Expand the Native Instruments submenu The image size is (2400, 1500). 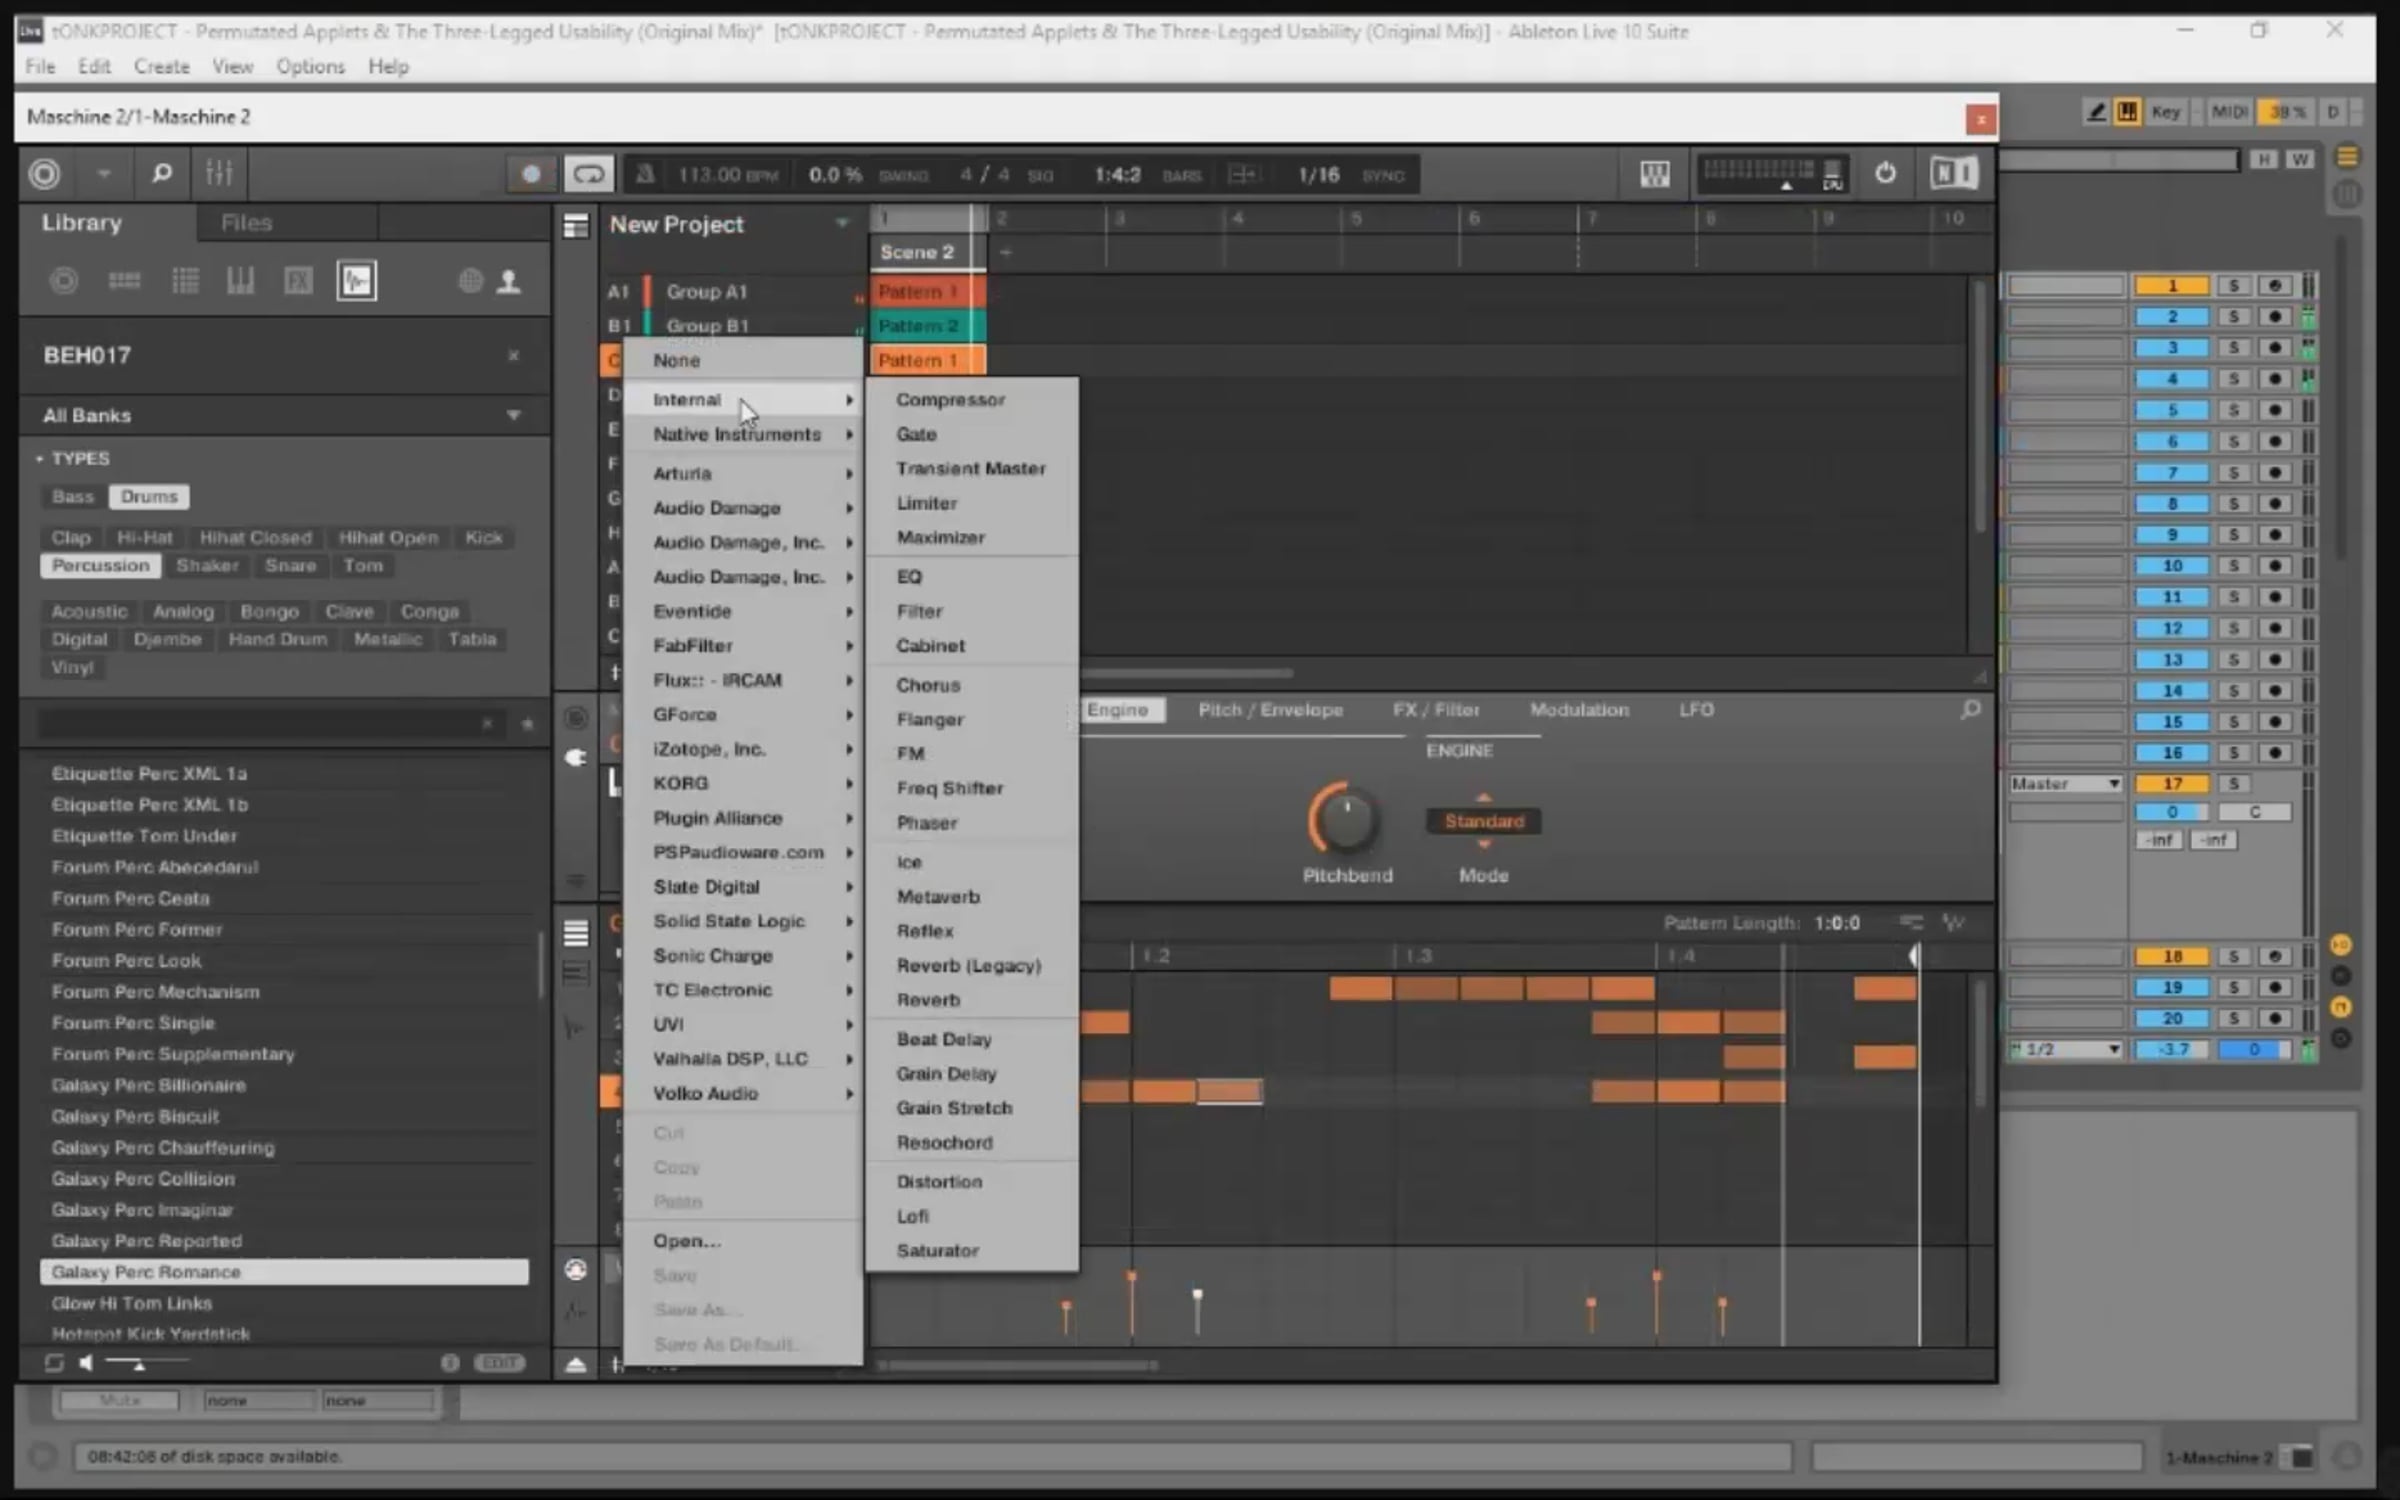(x=738, y=434)
